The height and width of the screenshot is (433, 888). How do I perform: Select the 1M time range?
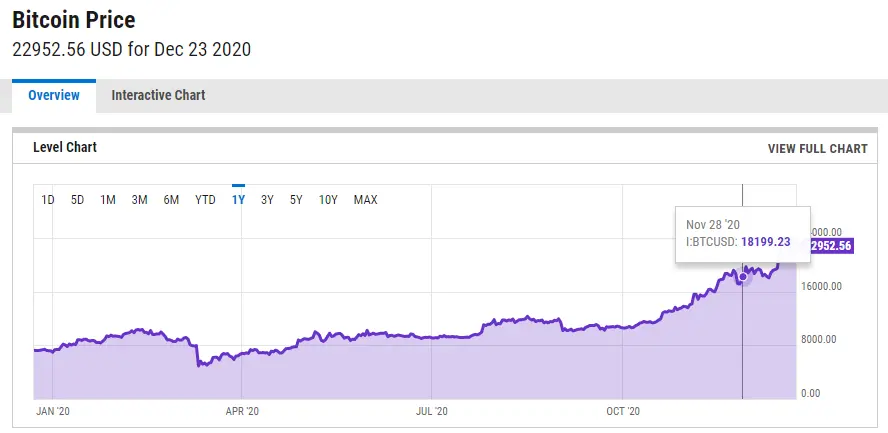coord(108,200)
